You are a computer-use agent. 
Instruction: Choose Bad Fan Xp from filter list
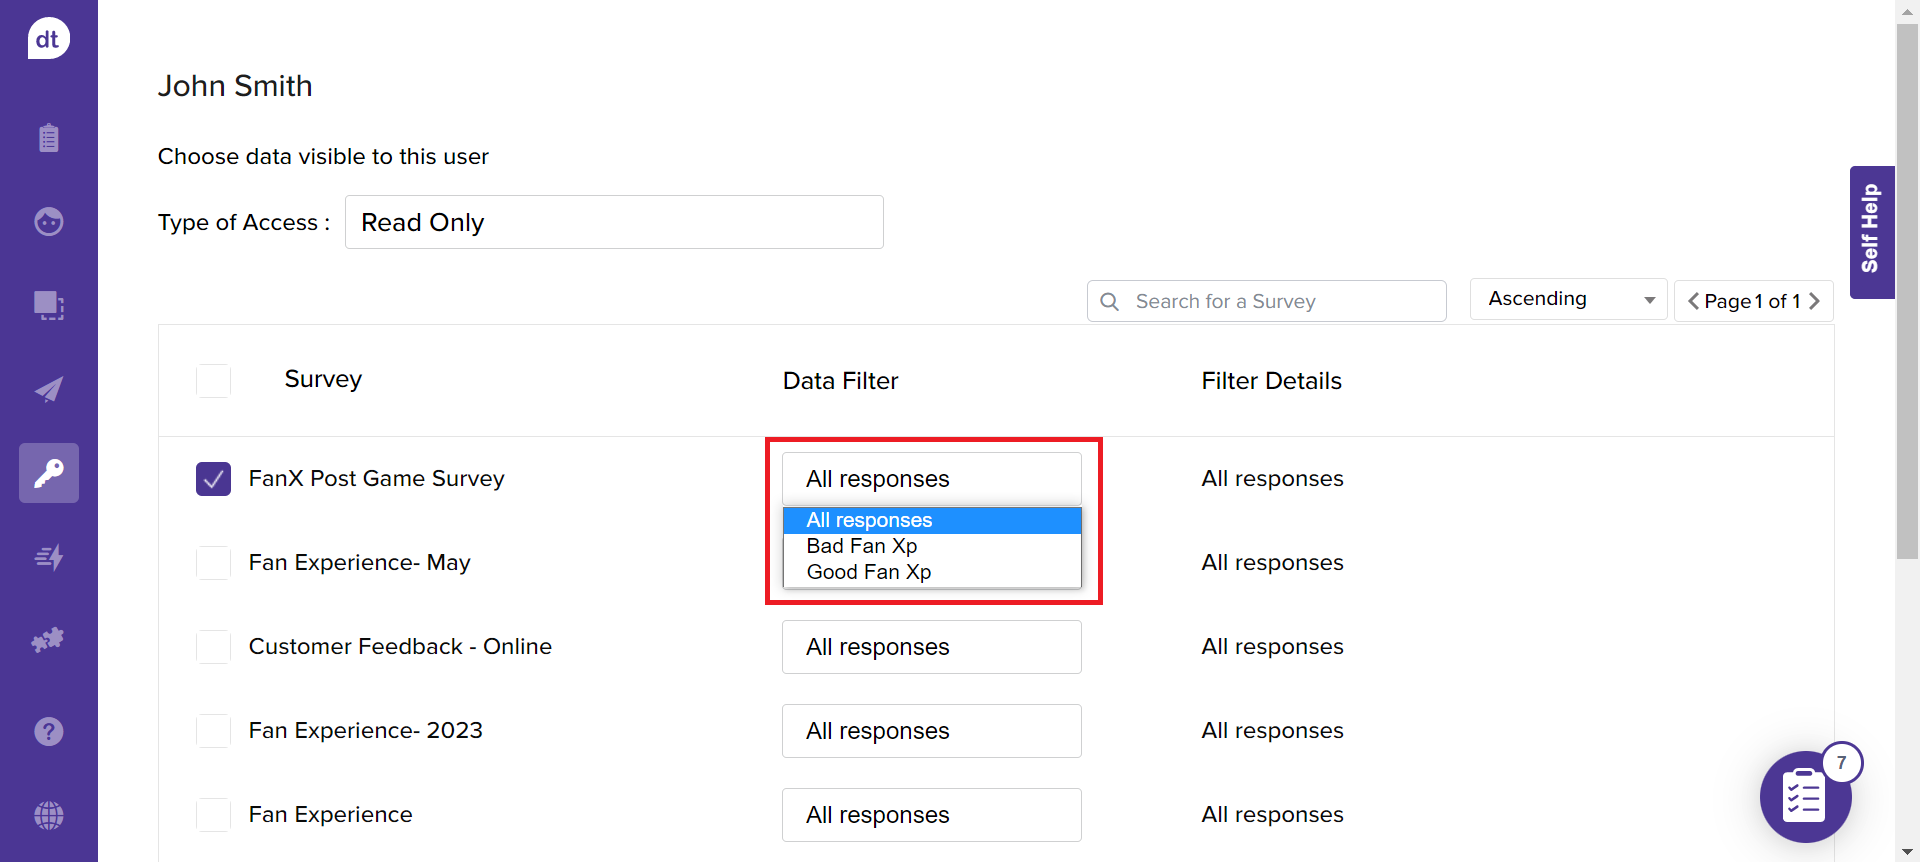(x=861, y=546)
